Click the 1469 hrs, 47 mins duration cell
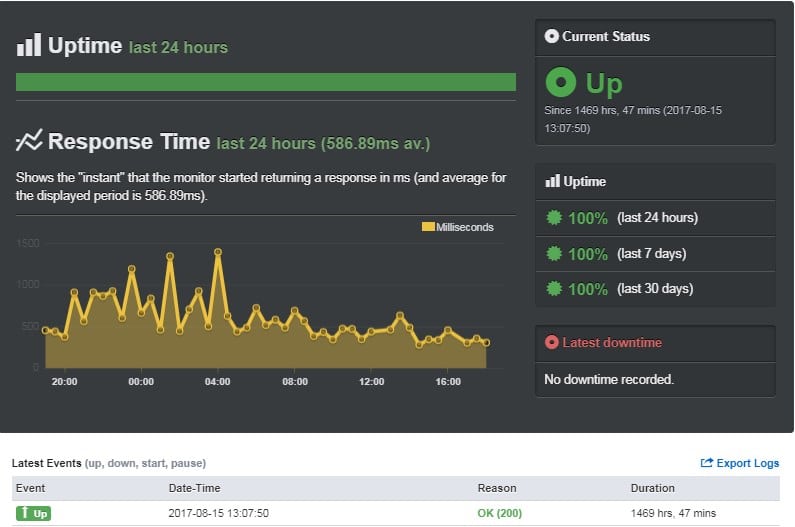The width and height of the screenshot is (795, 527). coord(673,513)
